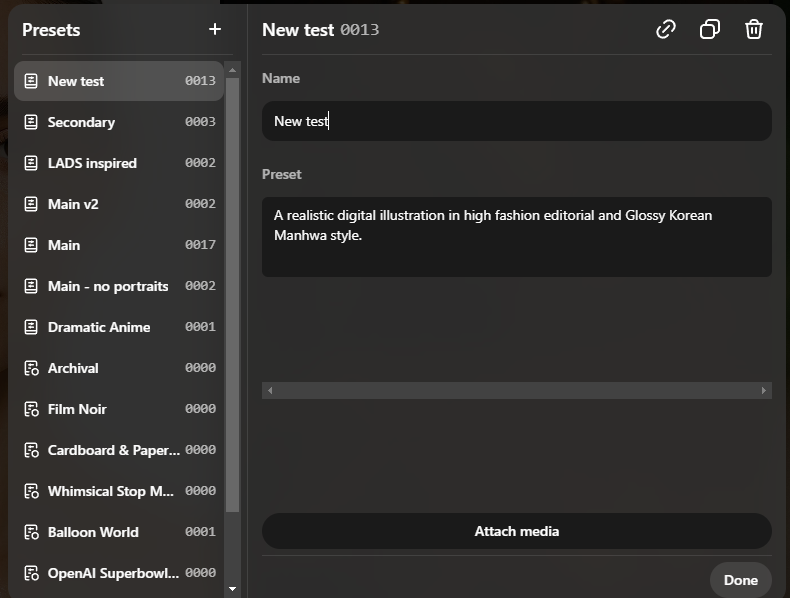
Task: Click the preset list scroll-up arrow
Action: click(232, 70)
